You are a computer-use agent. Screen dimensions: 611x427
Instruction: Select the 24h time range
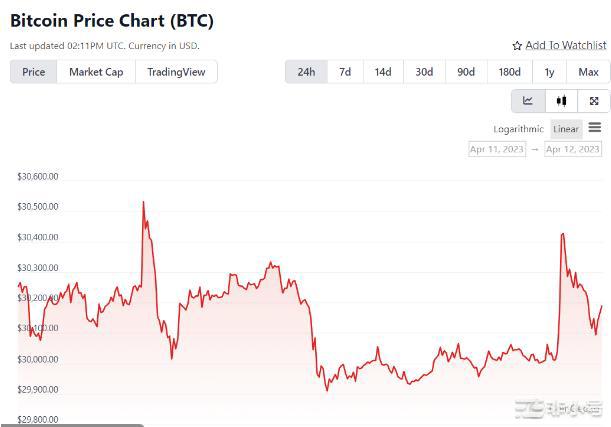306,72
